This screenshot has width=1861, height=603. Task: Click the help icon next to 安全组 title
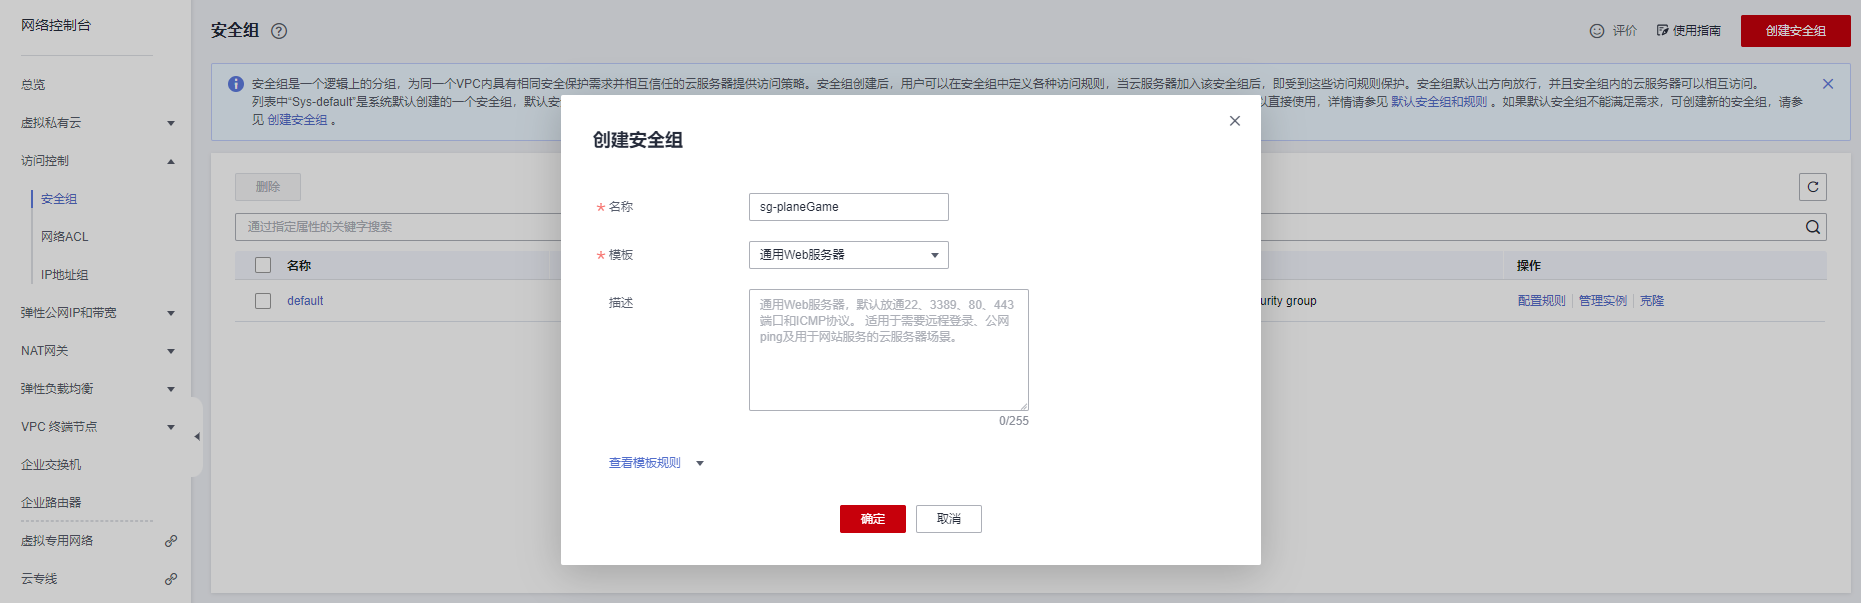pyautogui.click(x=279, y=31)
